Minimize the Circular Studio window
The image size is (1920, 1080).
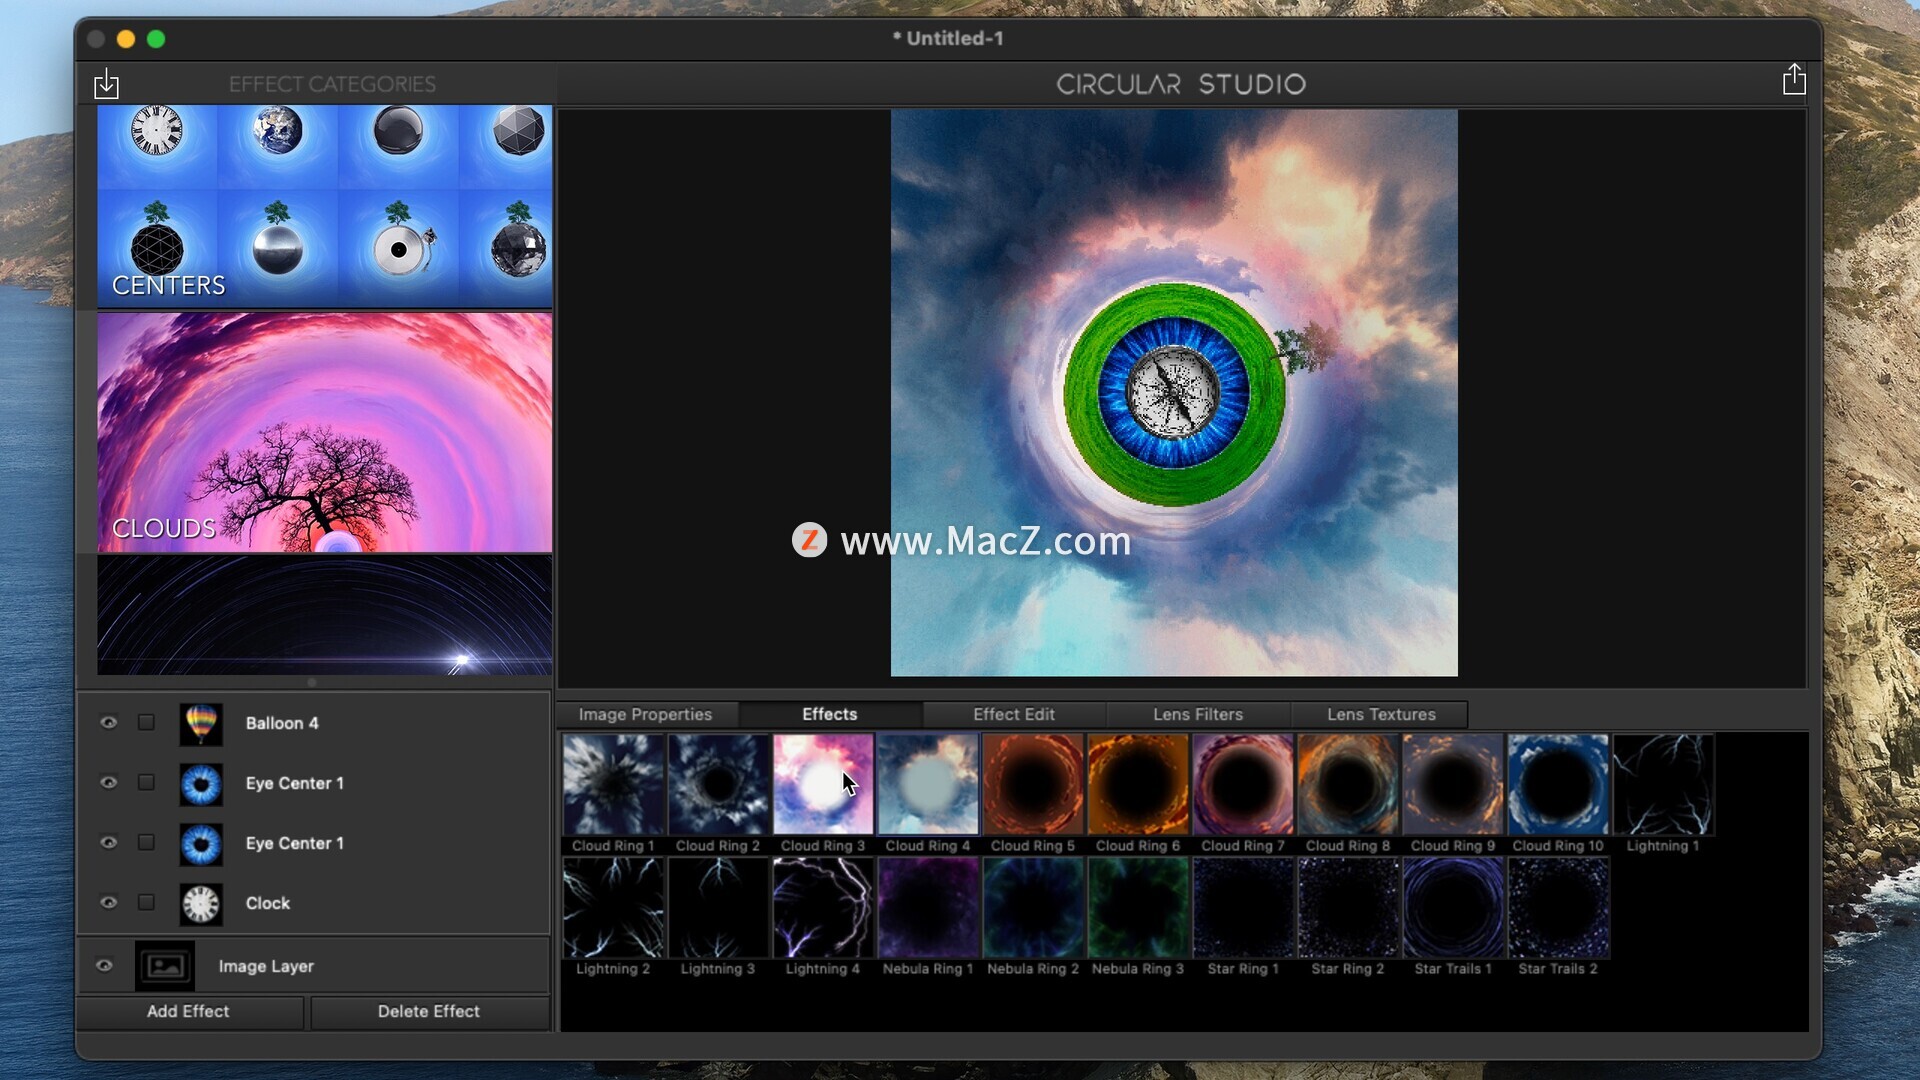[x=126, y=39]
